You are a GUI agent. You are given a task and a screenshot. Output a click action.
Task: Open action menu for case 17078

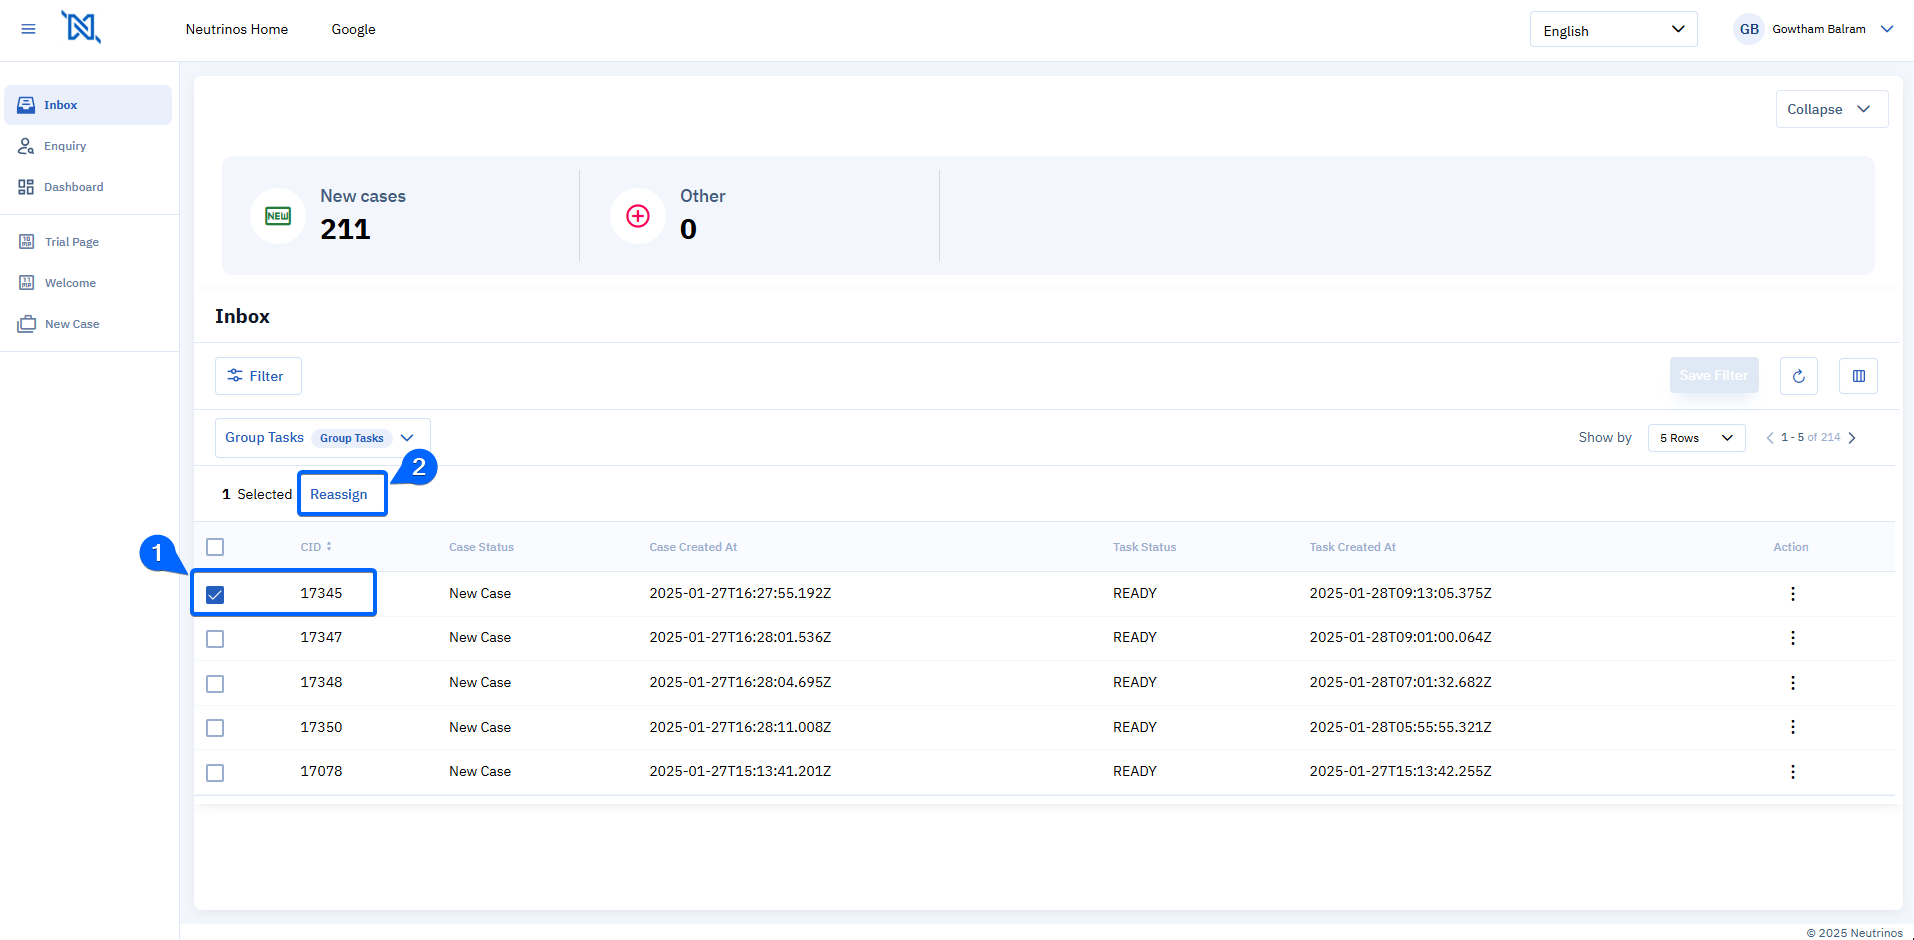(1792, 772)
